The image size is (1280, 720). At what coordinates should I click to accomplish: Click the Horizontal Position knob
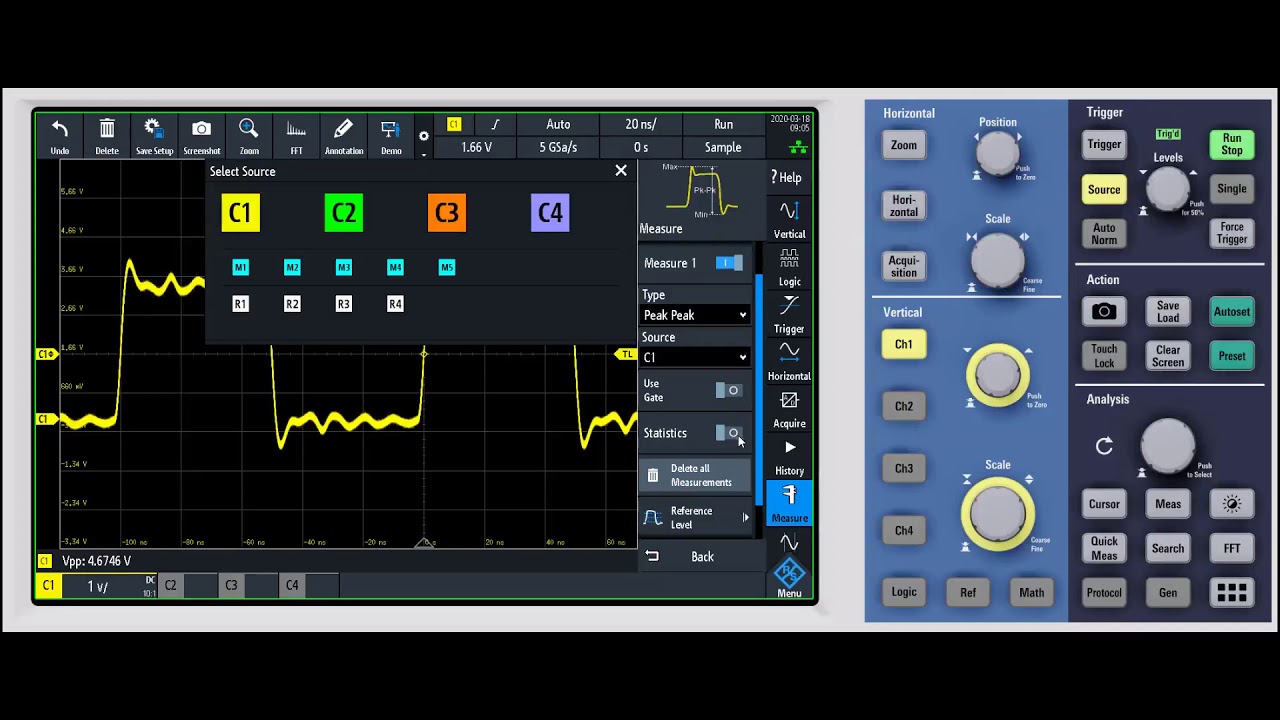point(997,153)
